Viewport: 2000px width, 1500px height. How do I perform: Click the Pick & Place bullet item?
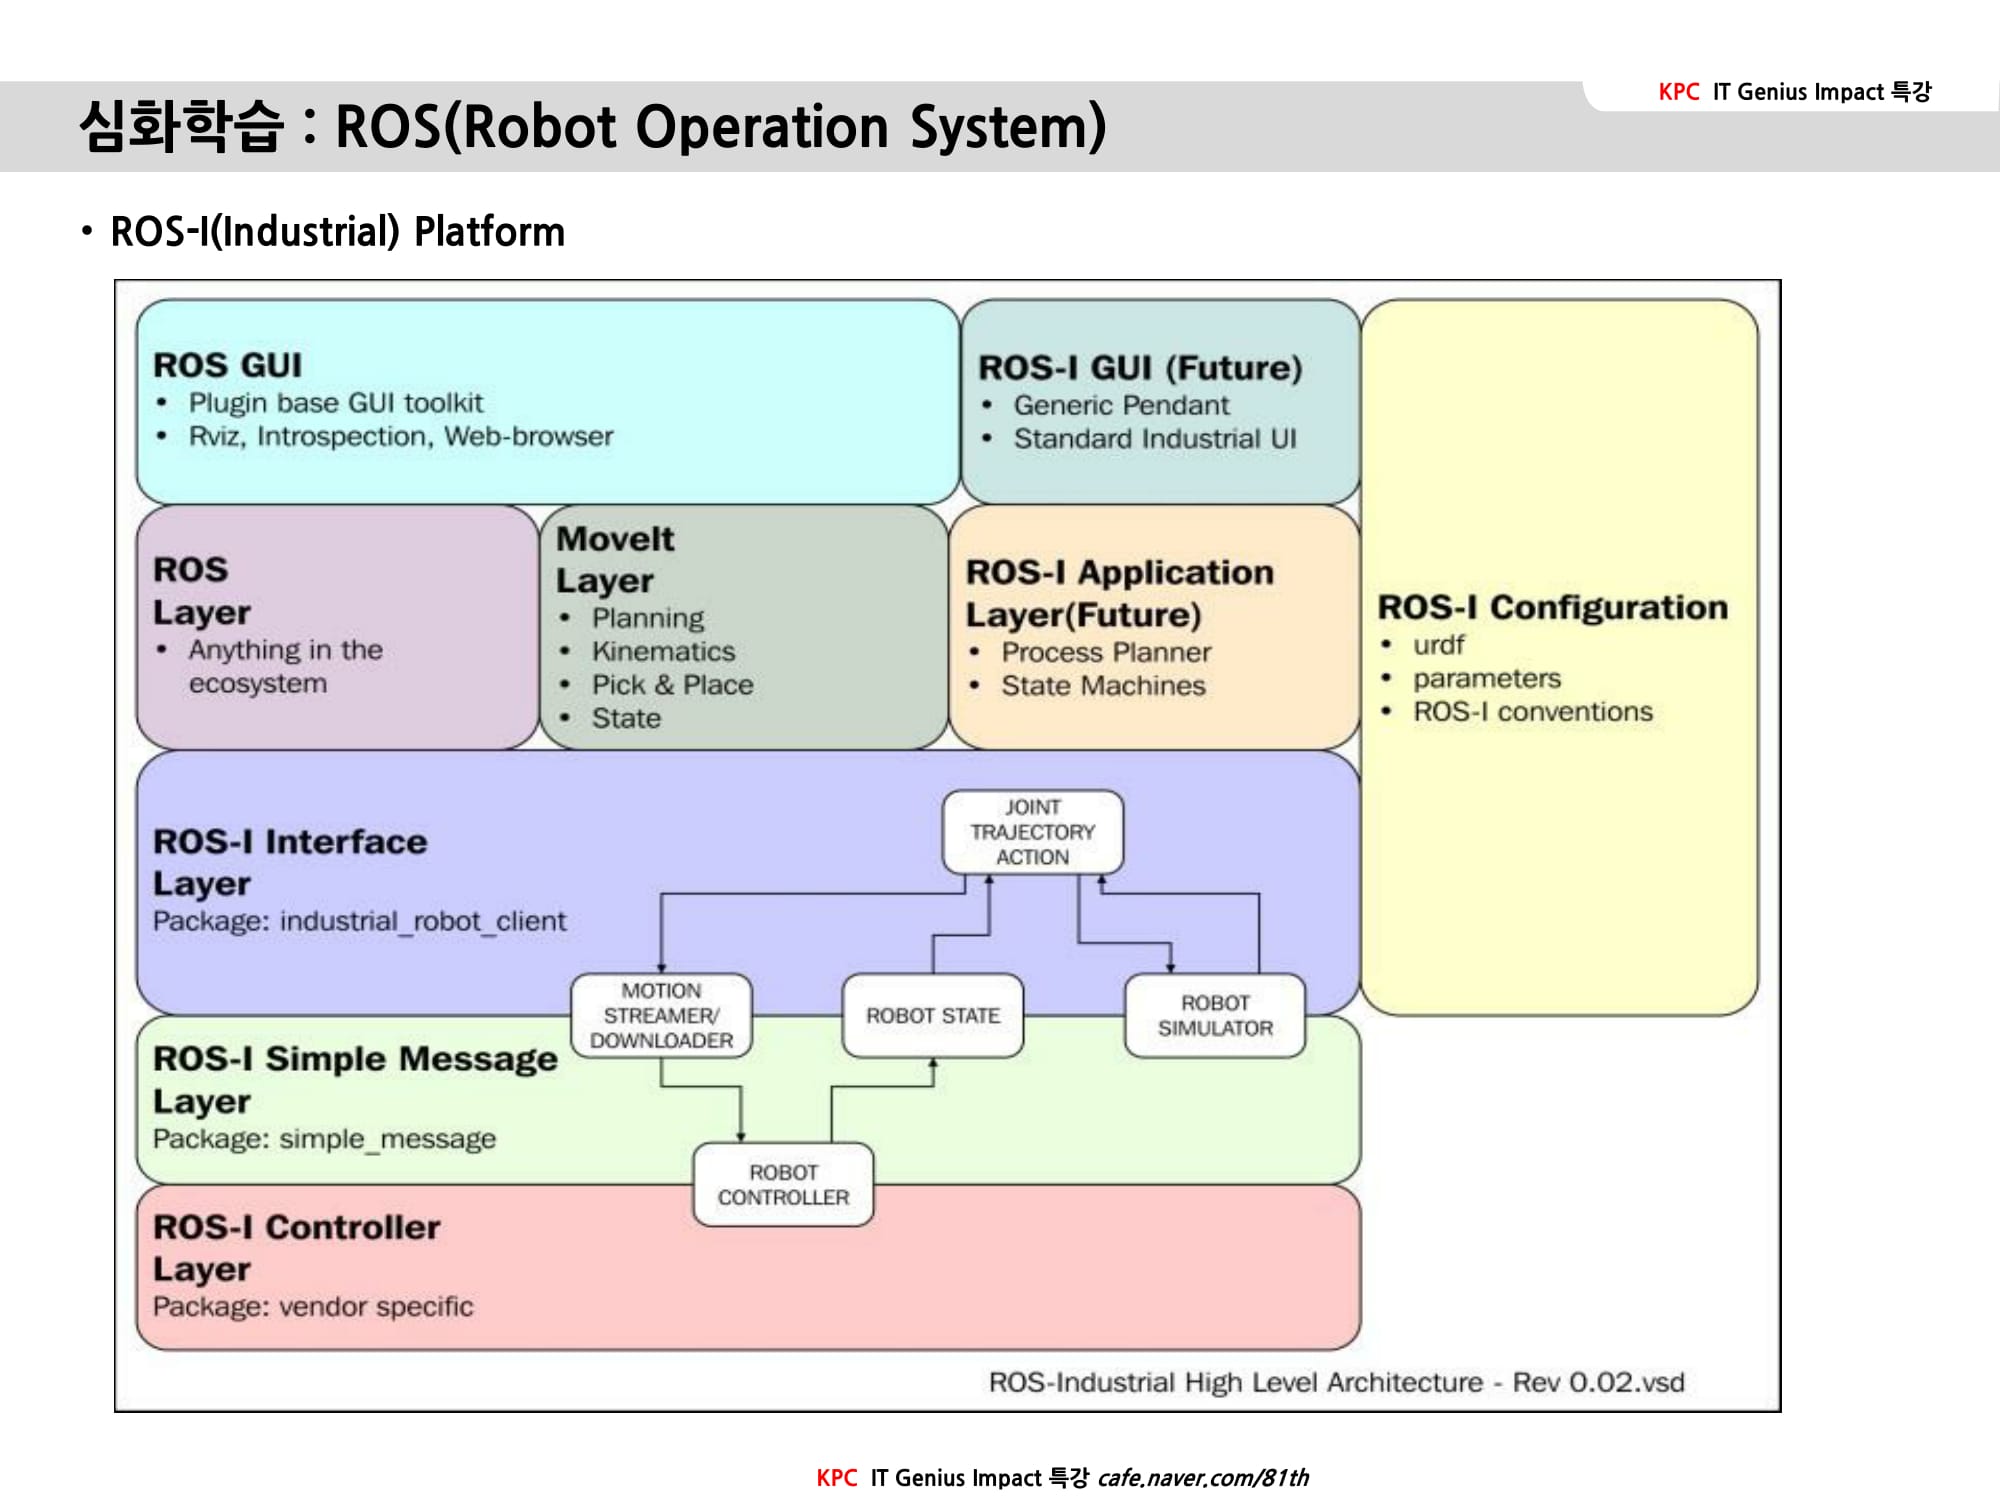pos(672,685)
